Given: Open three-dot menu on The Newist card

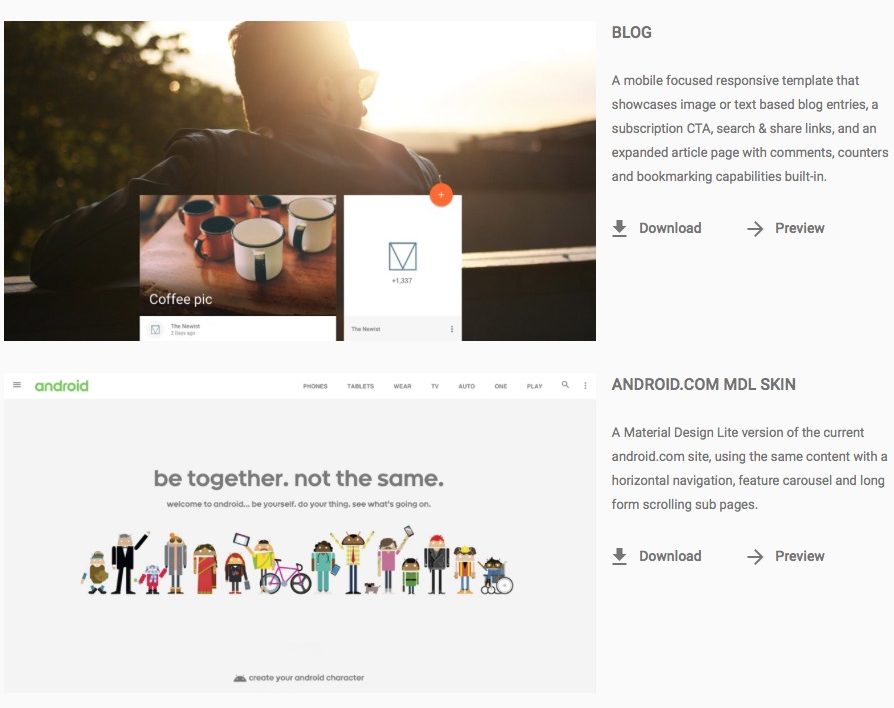Looking at the screenshot, I should coord(452,329).
